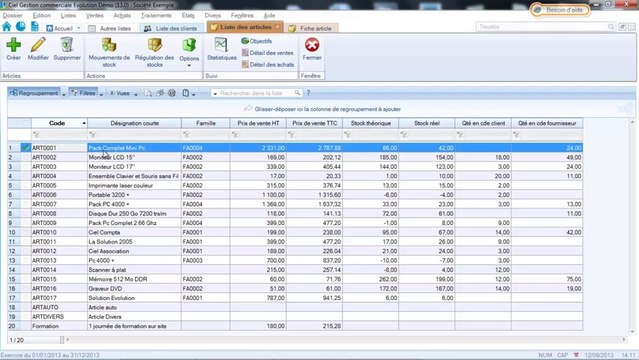Click the round icon before clipboard icon
639x360 pixels.
pos(172,93)
